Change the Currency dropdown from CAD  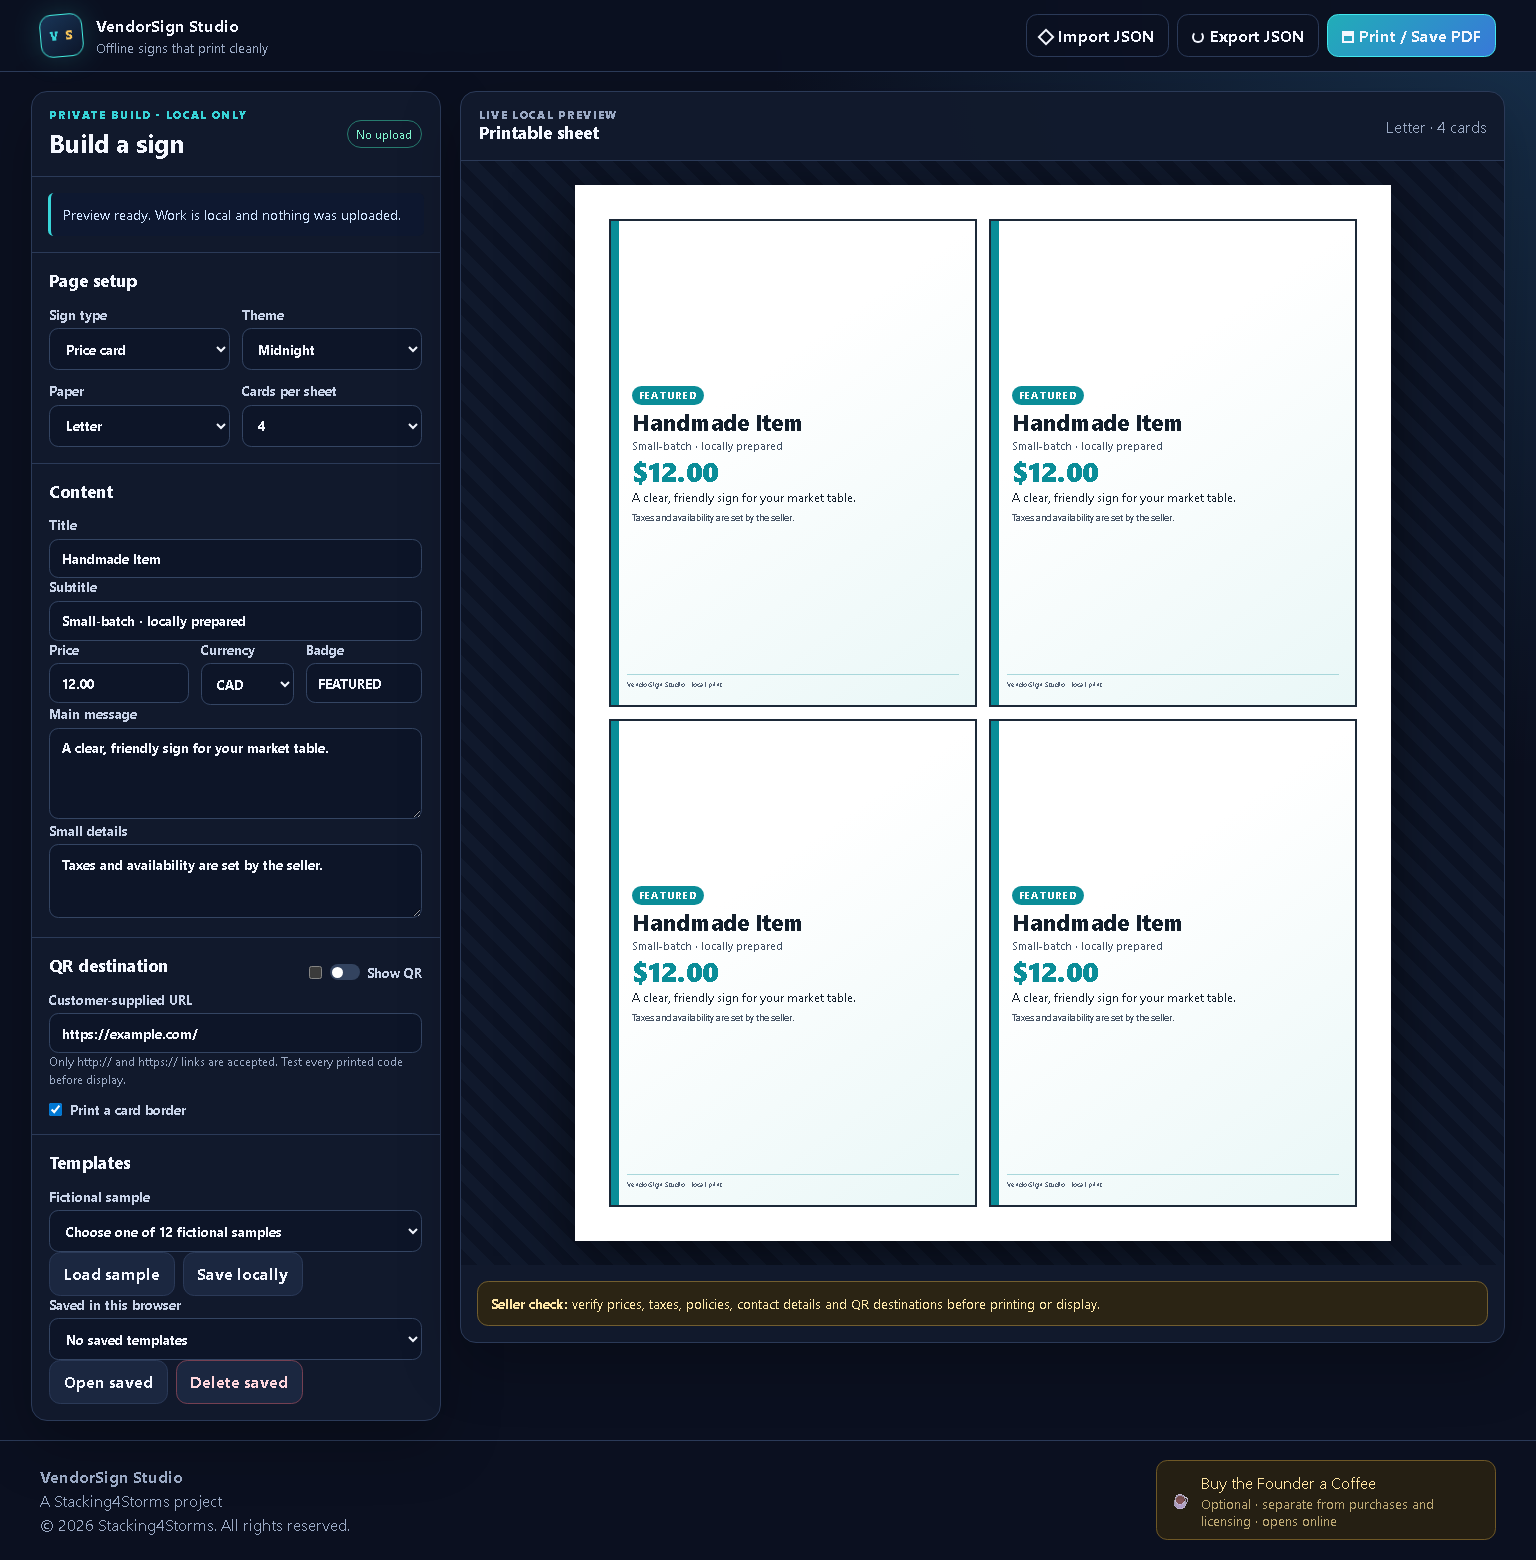coord(247,684)
